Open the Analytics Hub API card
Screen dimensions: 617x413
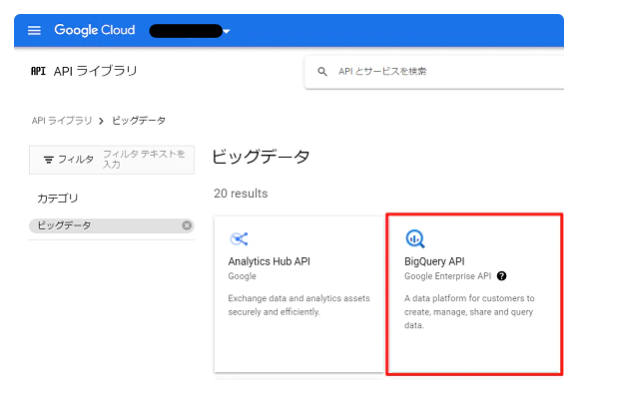click(299, 294)
